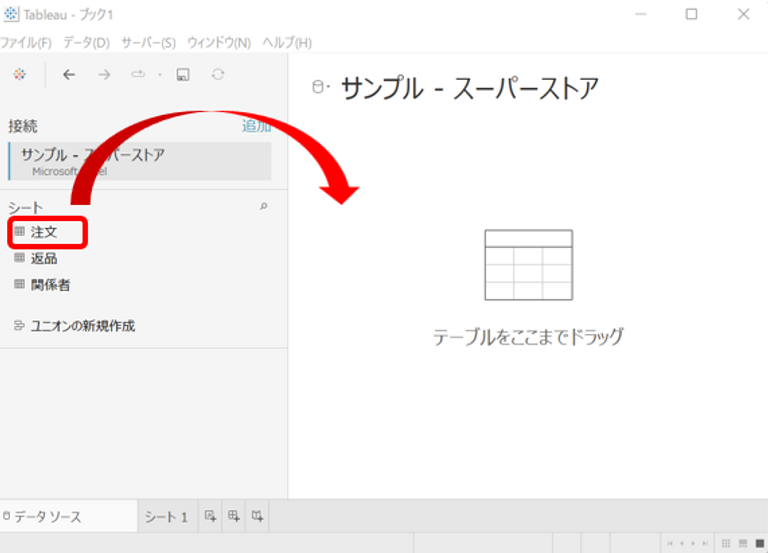Click the show sheet sorter grid icon

pos(726,543)
